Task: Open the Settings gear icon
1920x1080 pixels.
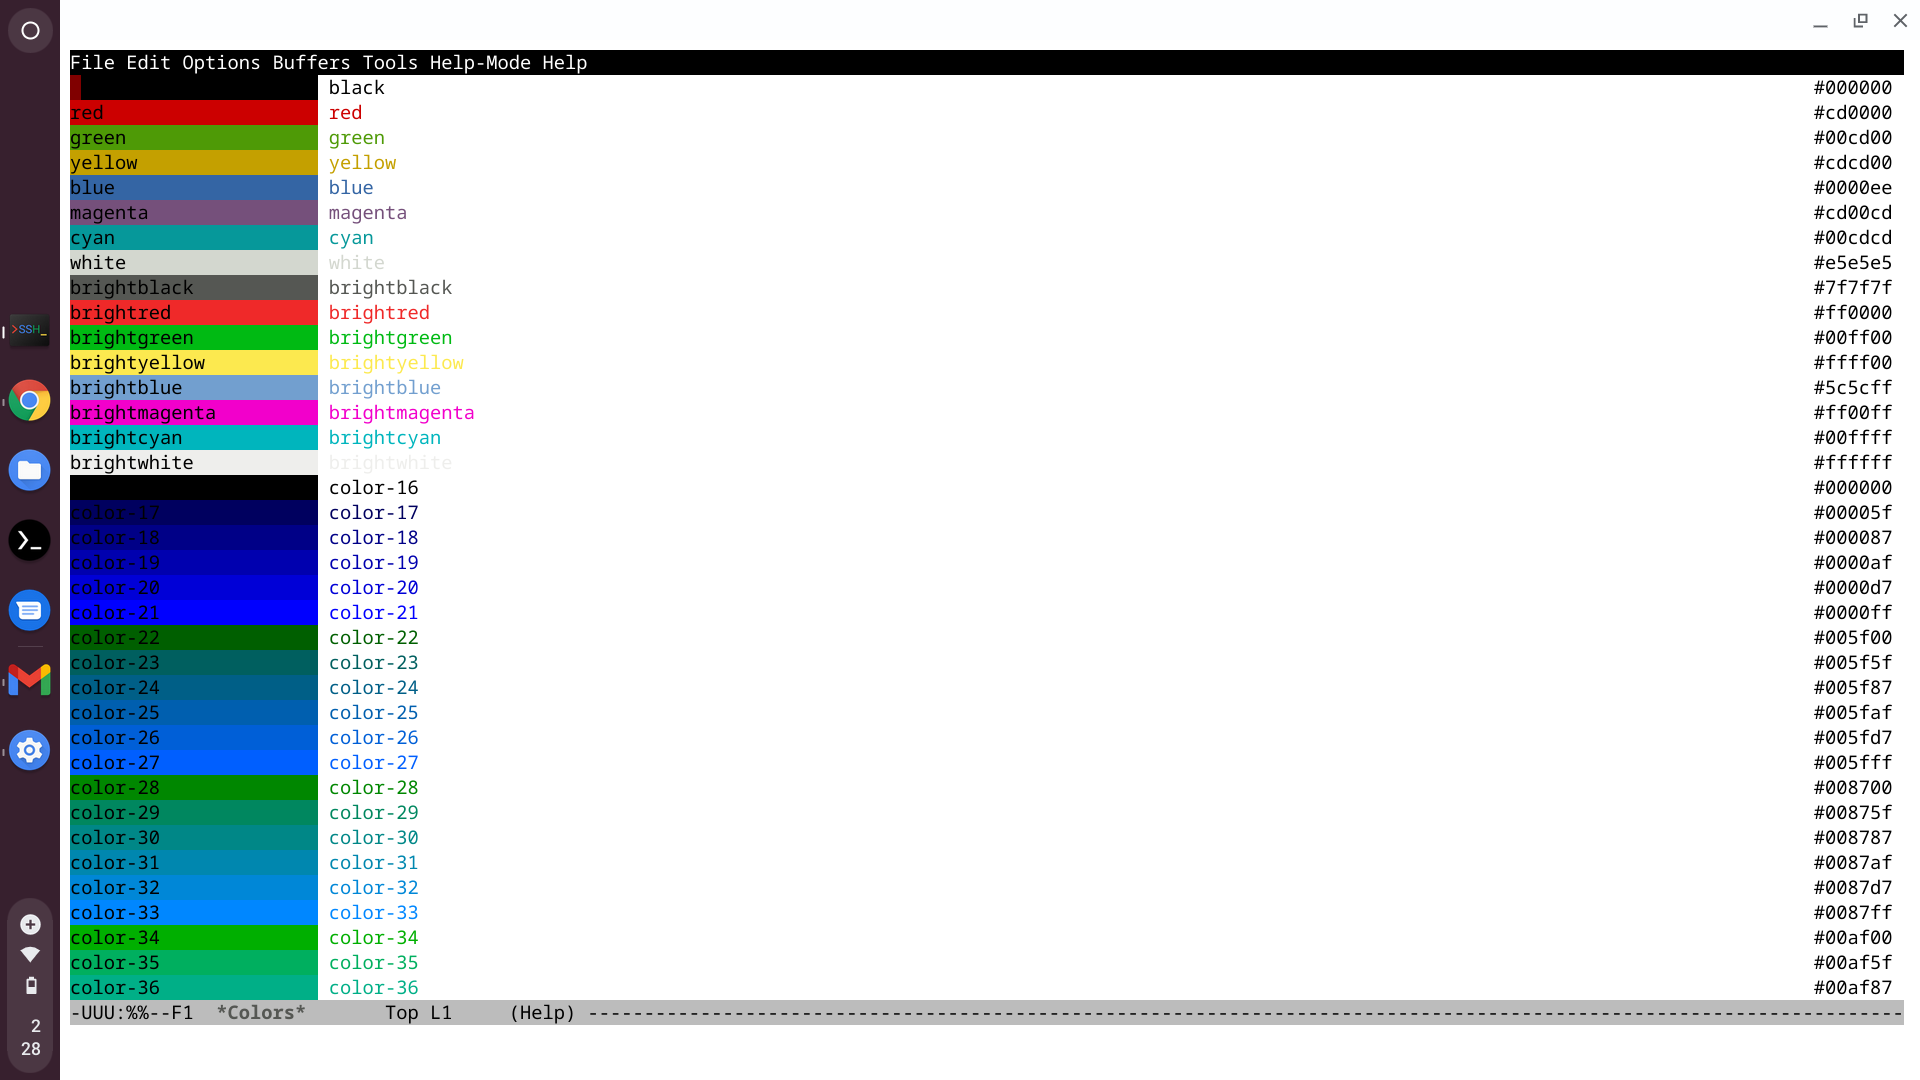Action: (29, 750)
